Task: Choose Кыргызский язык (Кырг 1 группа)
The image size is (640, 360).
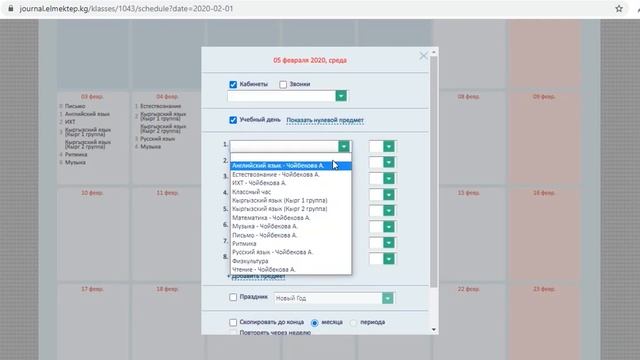Action: 291,200
